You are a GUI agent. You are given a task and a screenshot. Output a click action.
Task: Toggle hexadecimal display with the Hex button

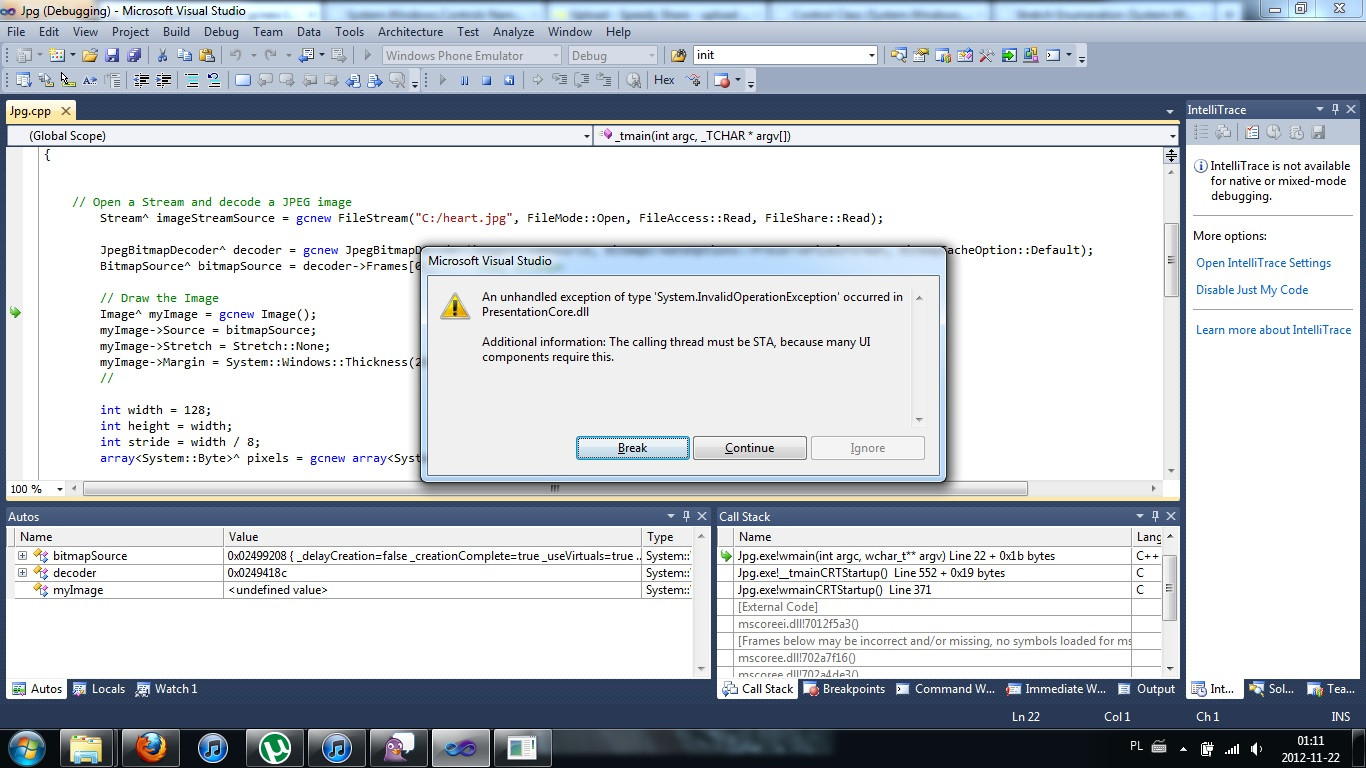663,80
